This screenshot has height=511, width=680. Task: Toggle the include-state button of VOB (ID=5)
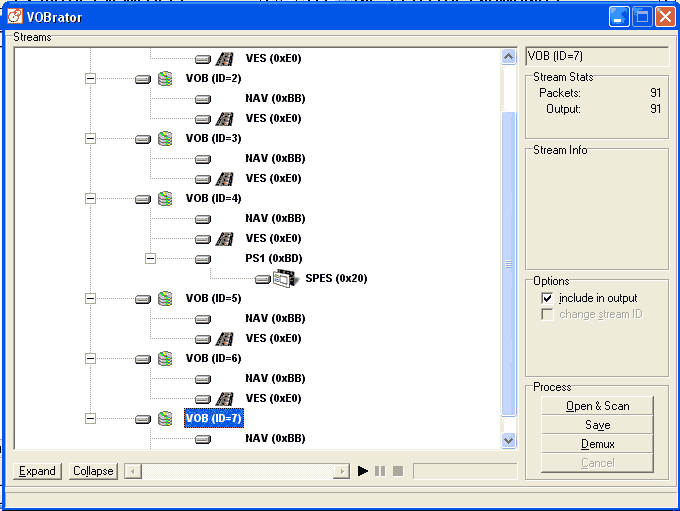click(143, 299)
